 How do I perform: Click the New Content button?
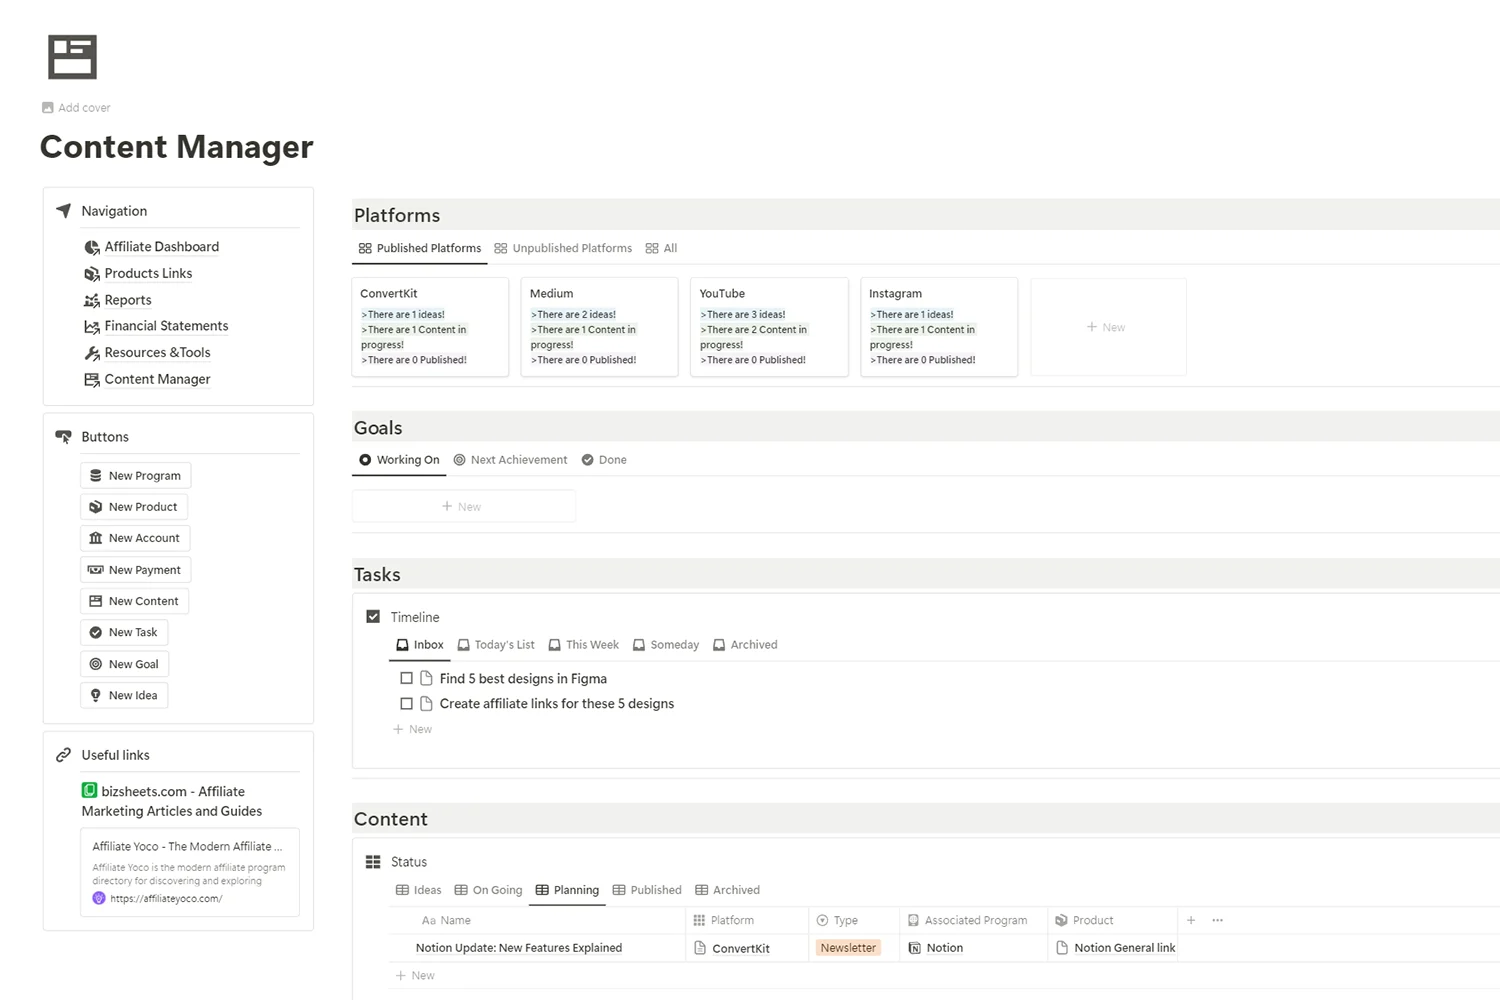coord(134,601)
